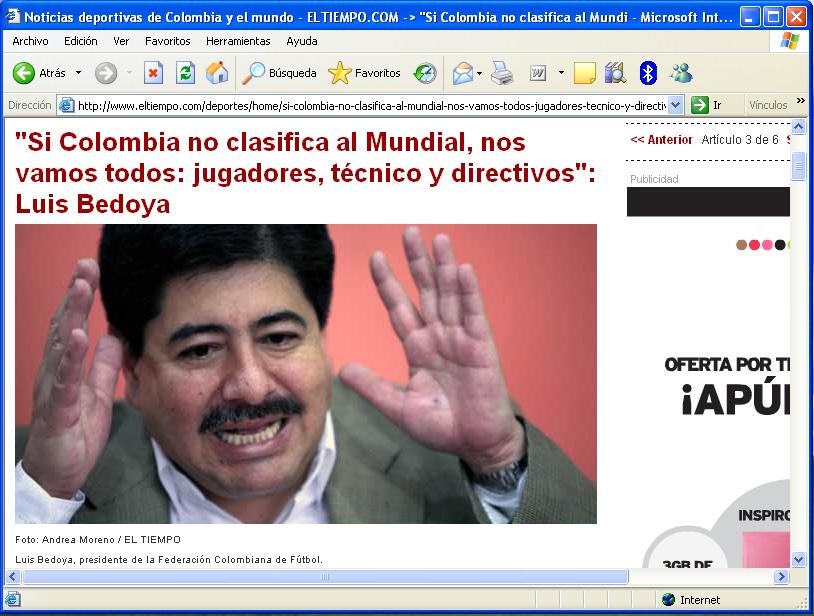Click the Luis Bedoya article photo
The image size is (814, 616).
pos(306,374)
